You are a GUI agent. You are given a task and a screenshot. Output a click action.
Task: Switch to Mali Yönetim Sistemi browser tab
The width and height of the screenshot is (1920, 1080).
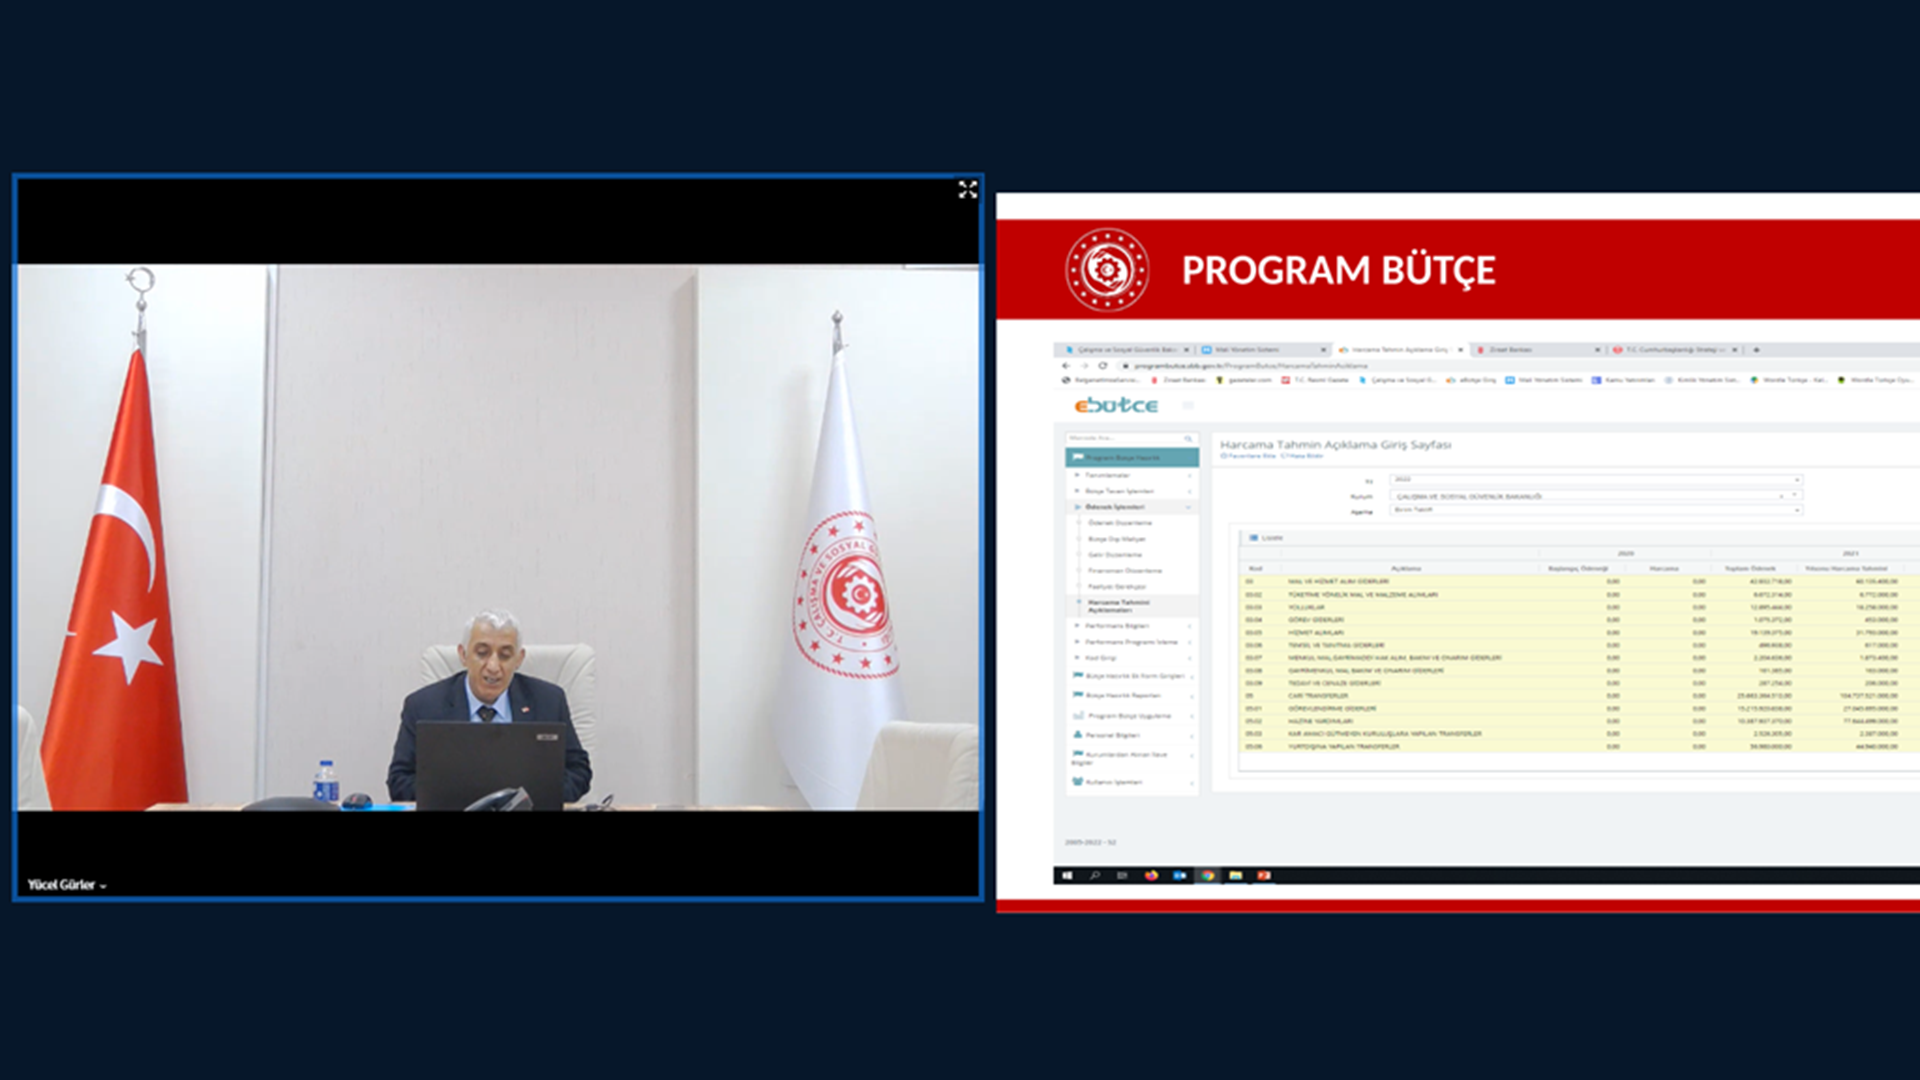pyautogui.click(x=1246, y=350)
